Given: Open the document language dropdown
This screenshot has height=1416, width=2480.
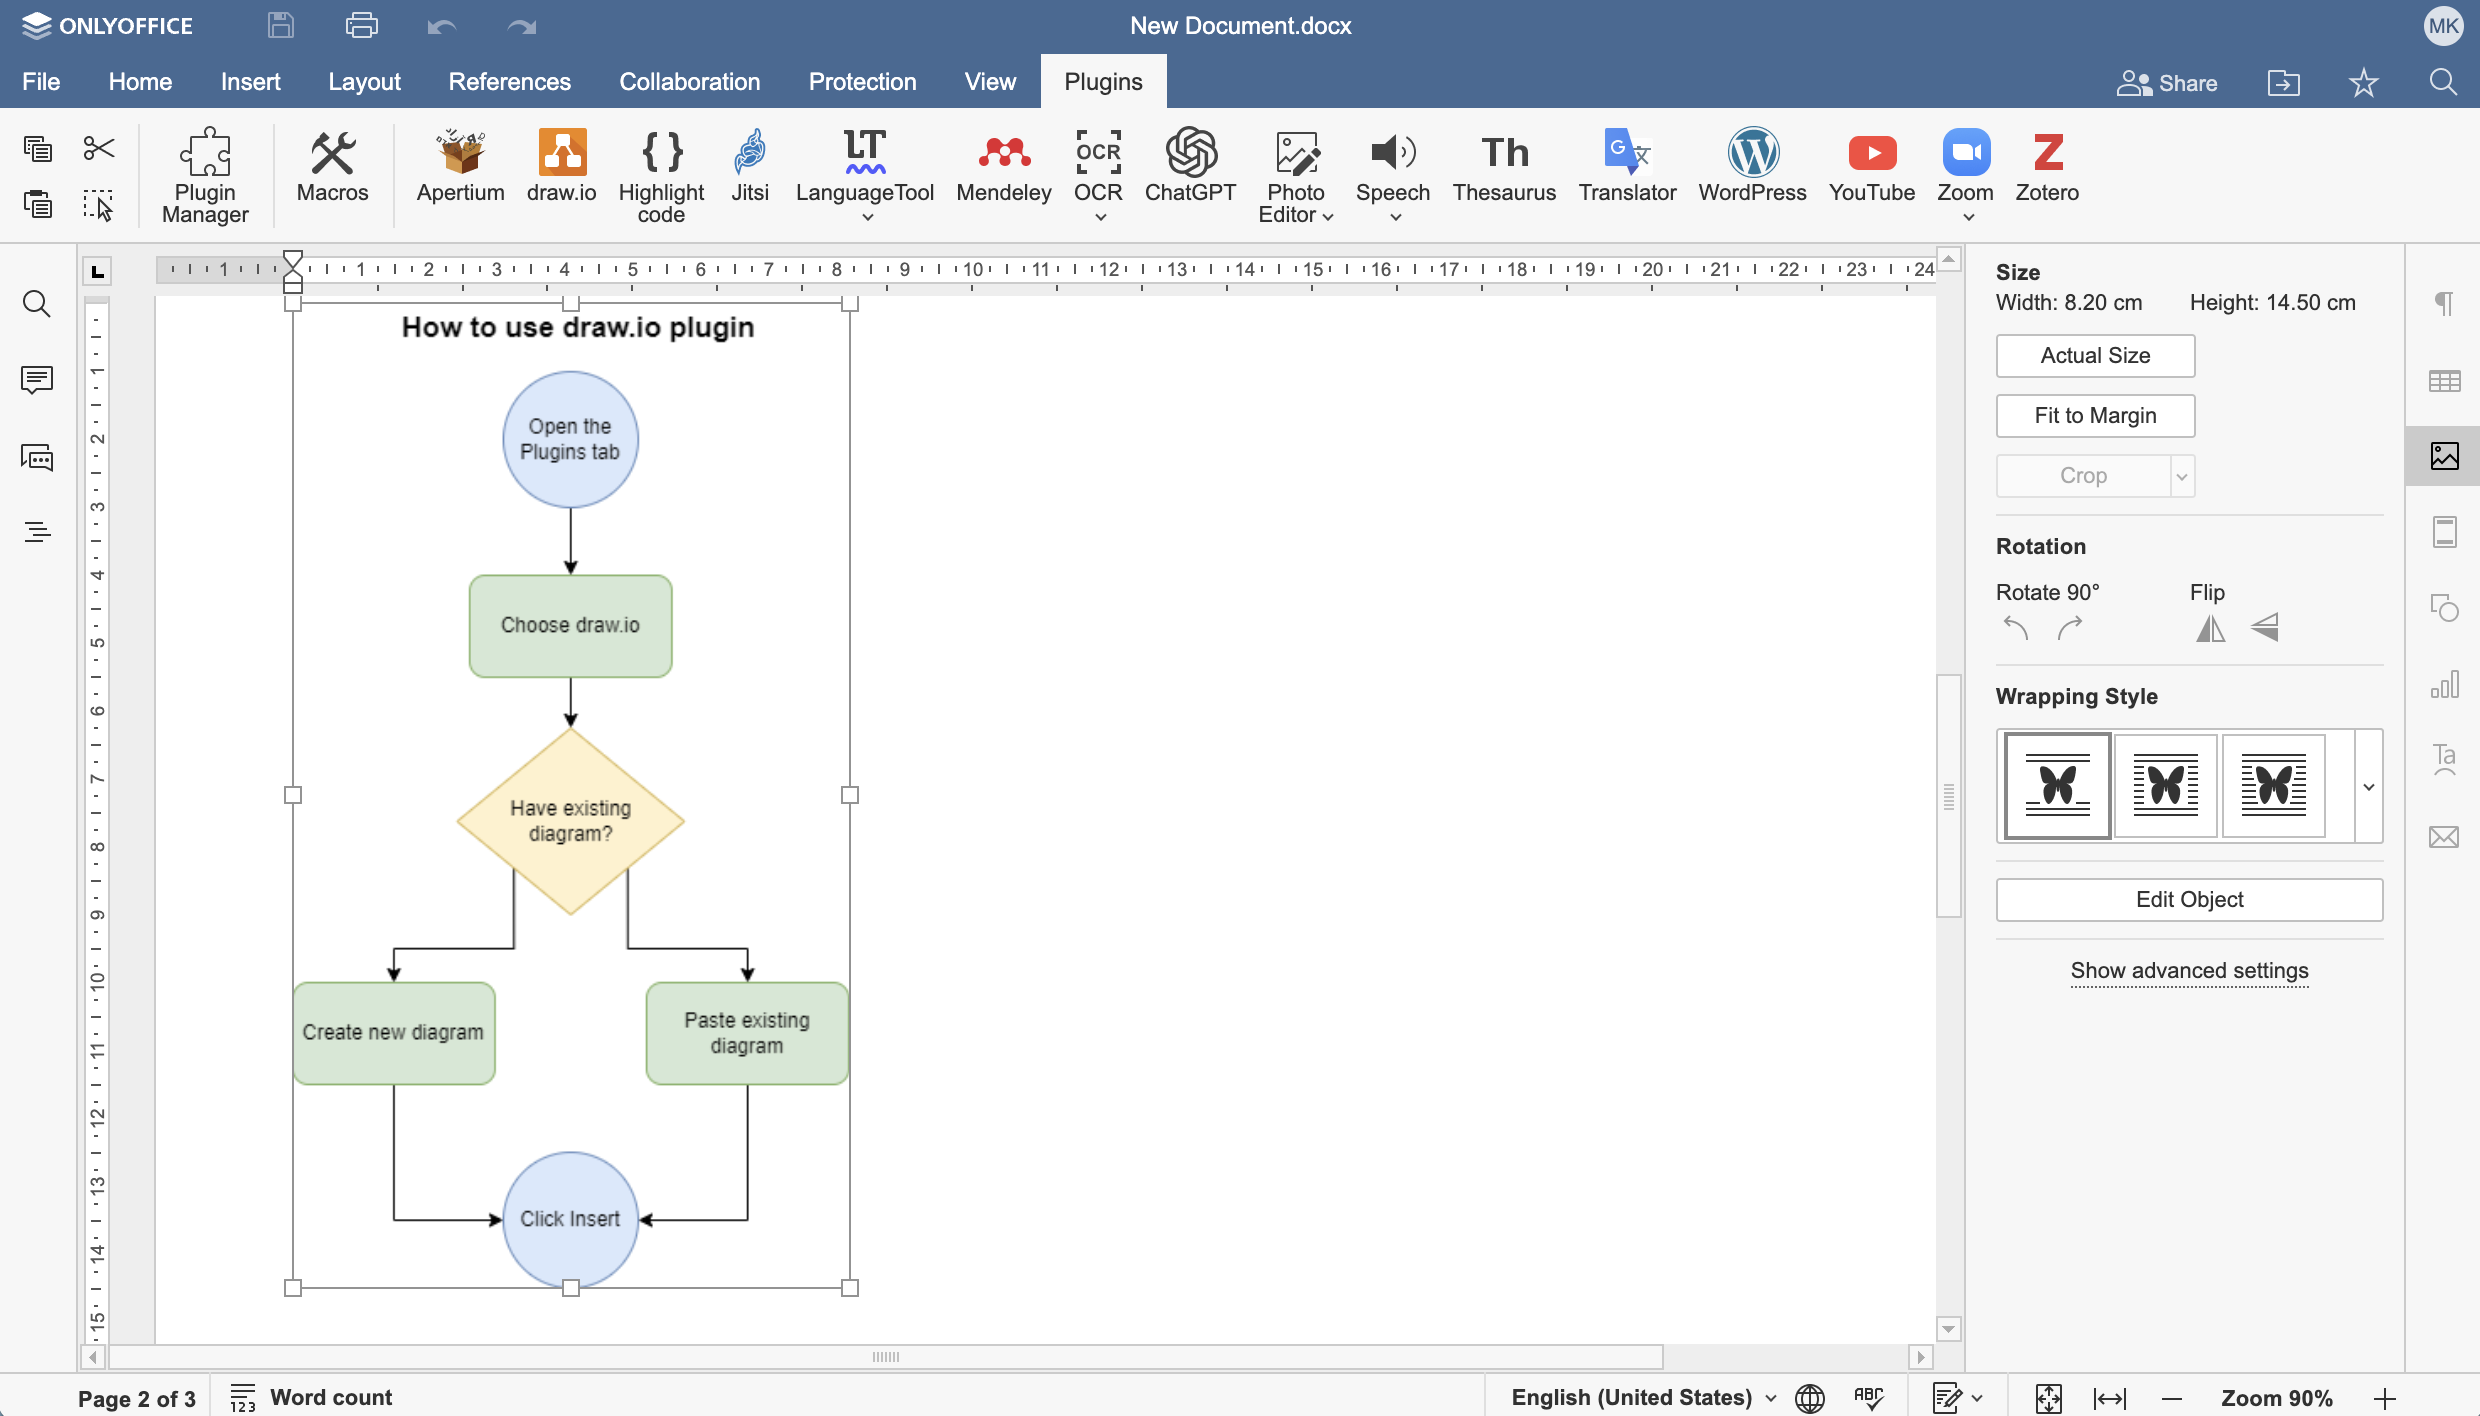Looking at the screenshot, I should coord(1644,1397).
